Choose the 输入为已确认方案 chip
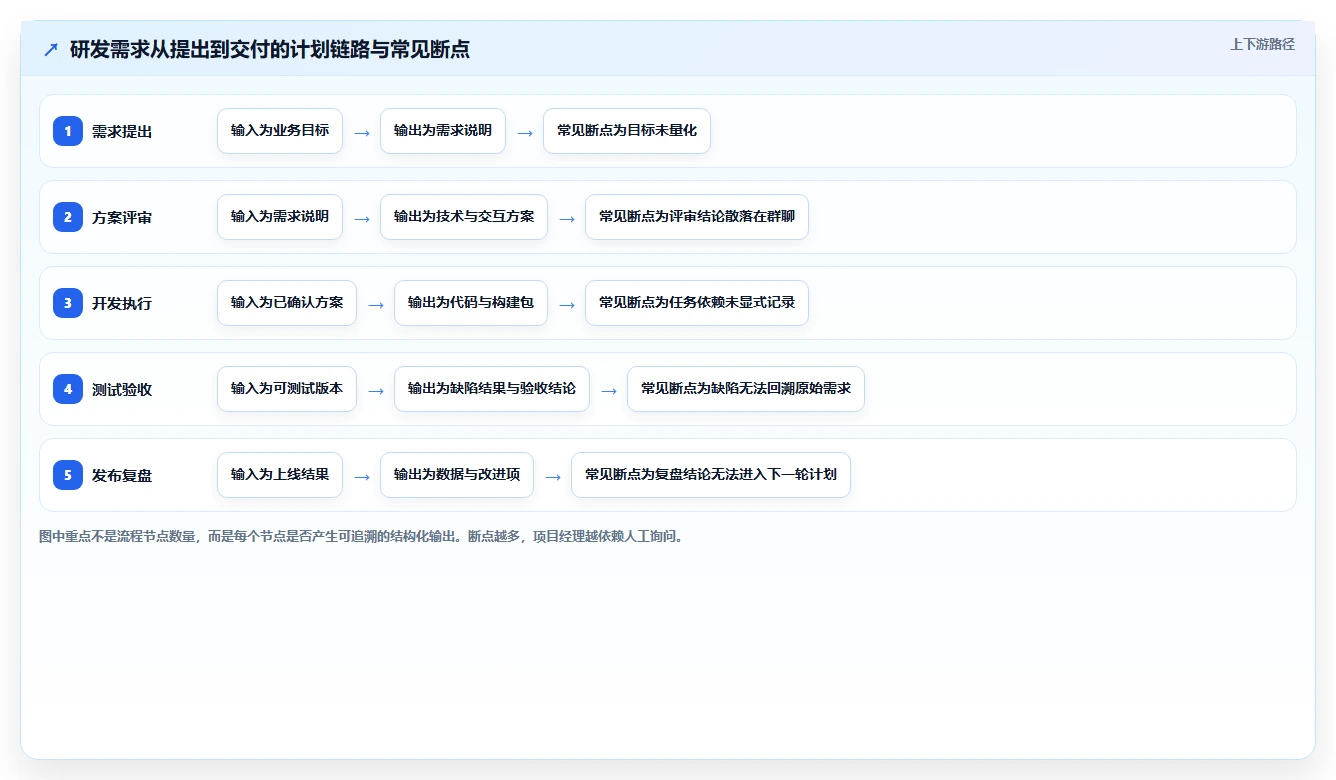This screenshot has width=1336, height=780. tap(287, 303)
